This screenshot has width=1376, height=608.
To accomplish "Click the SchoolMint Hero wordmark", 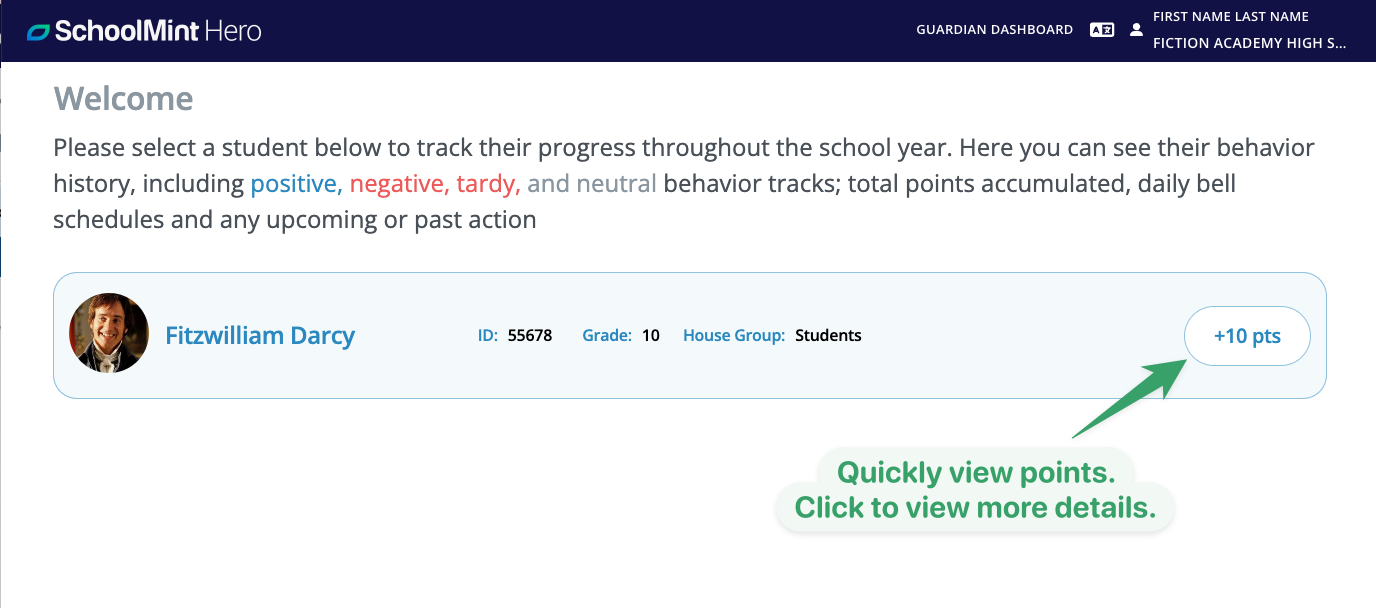I will point(158,31).
